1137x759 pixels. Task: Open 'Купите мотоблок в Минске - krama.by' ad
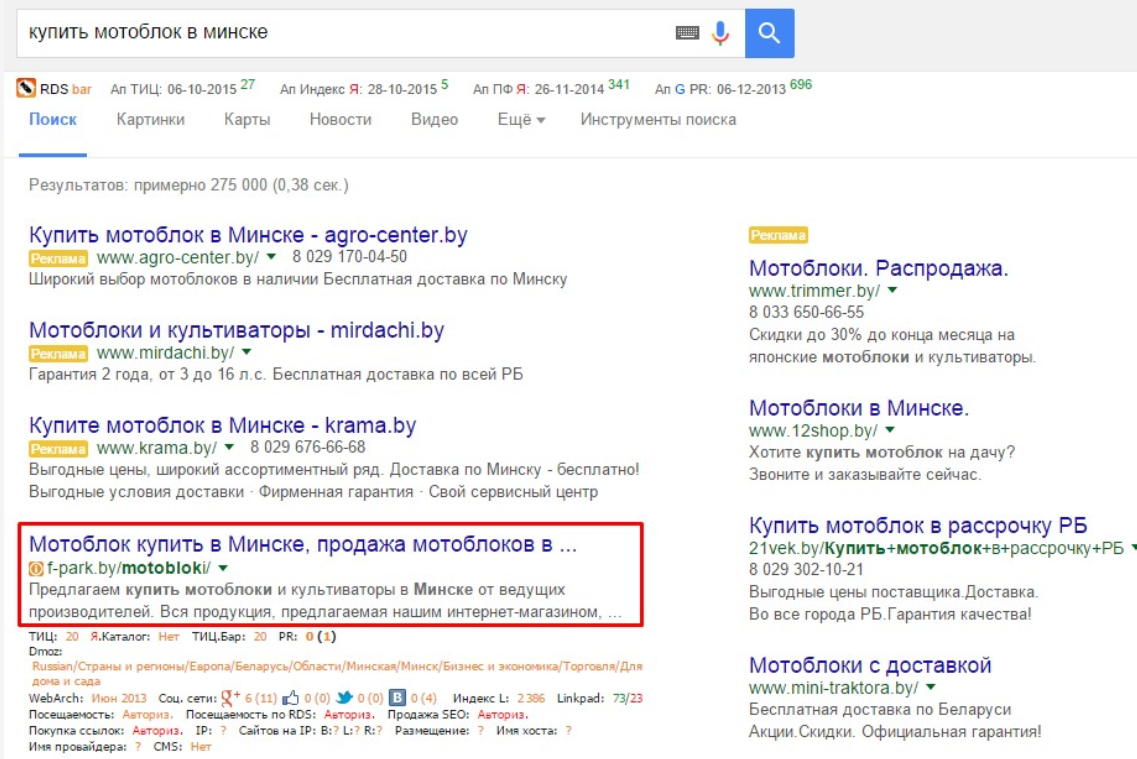pos(223,425)
